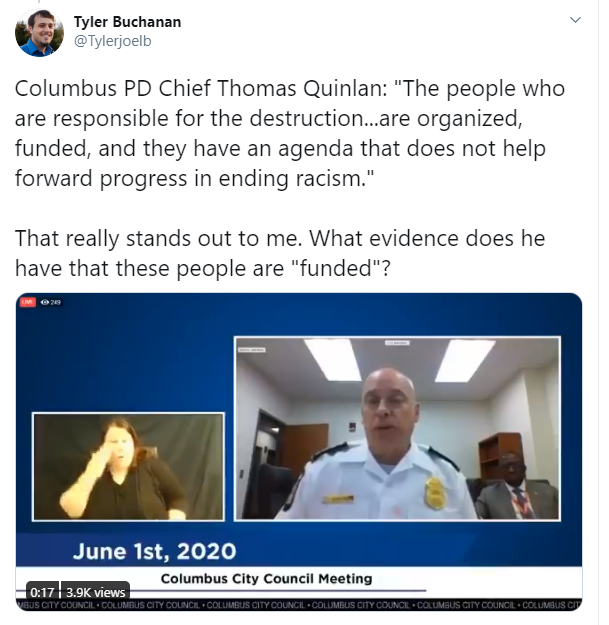
Task: Click the 3.9K views counter
Action: pos(96,592)
